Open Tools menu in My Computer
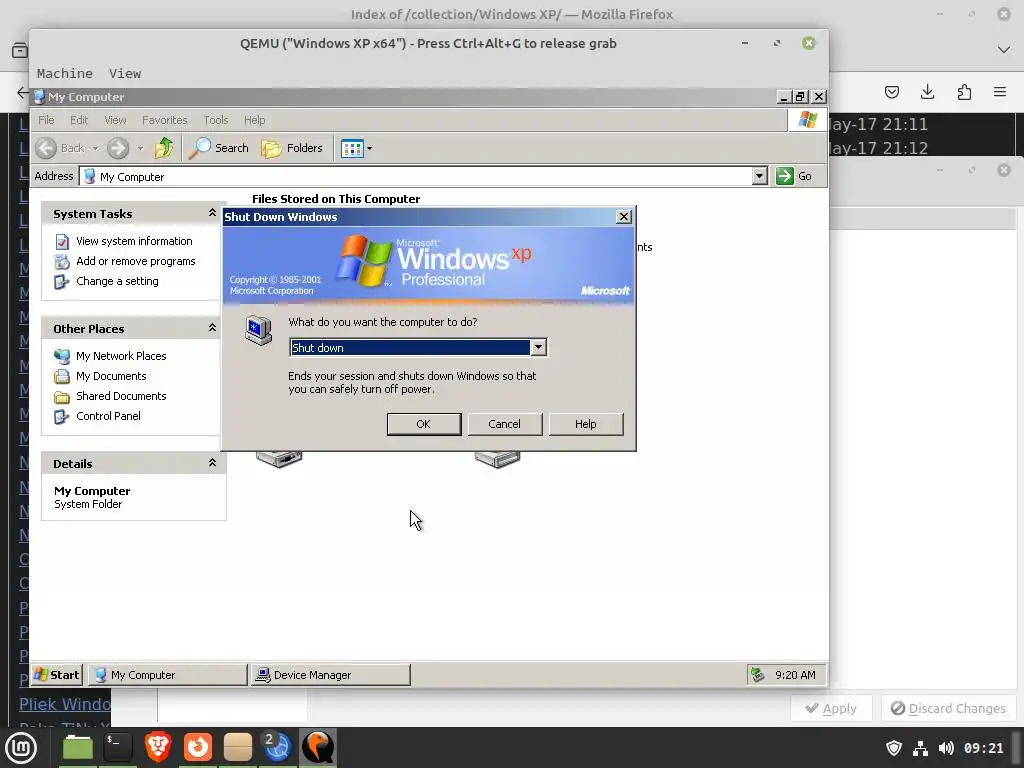1024x768 pixels. (x=216, y=120)
